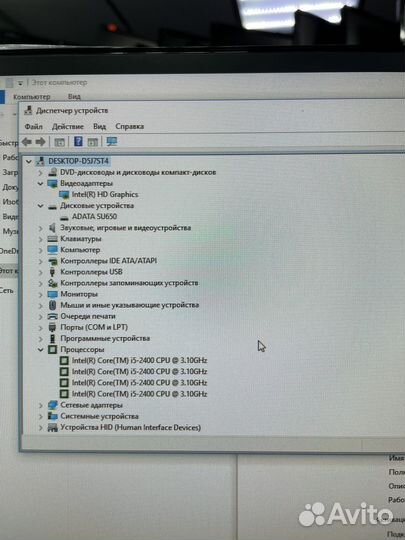Expand the Сетевые адаптеры category
Image resolution: width=405 pixels, height=540 pixels.
click(40, 405)
